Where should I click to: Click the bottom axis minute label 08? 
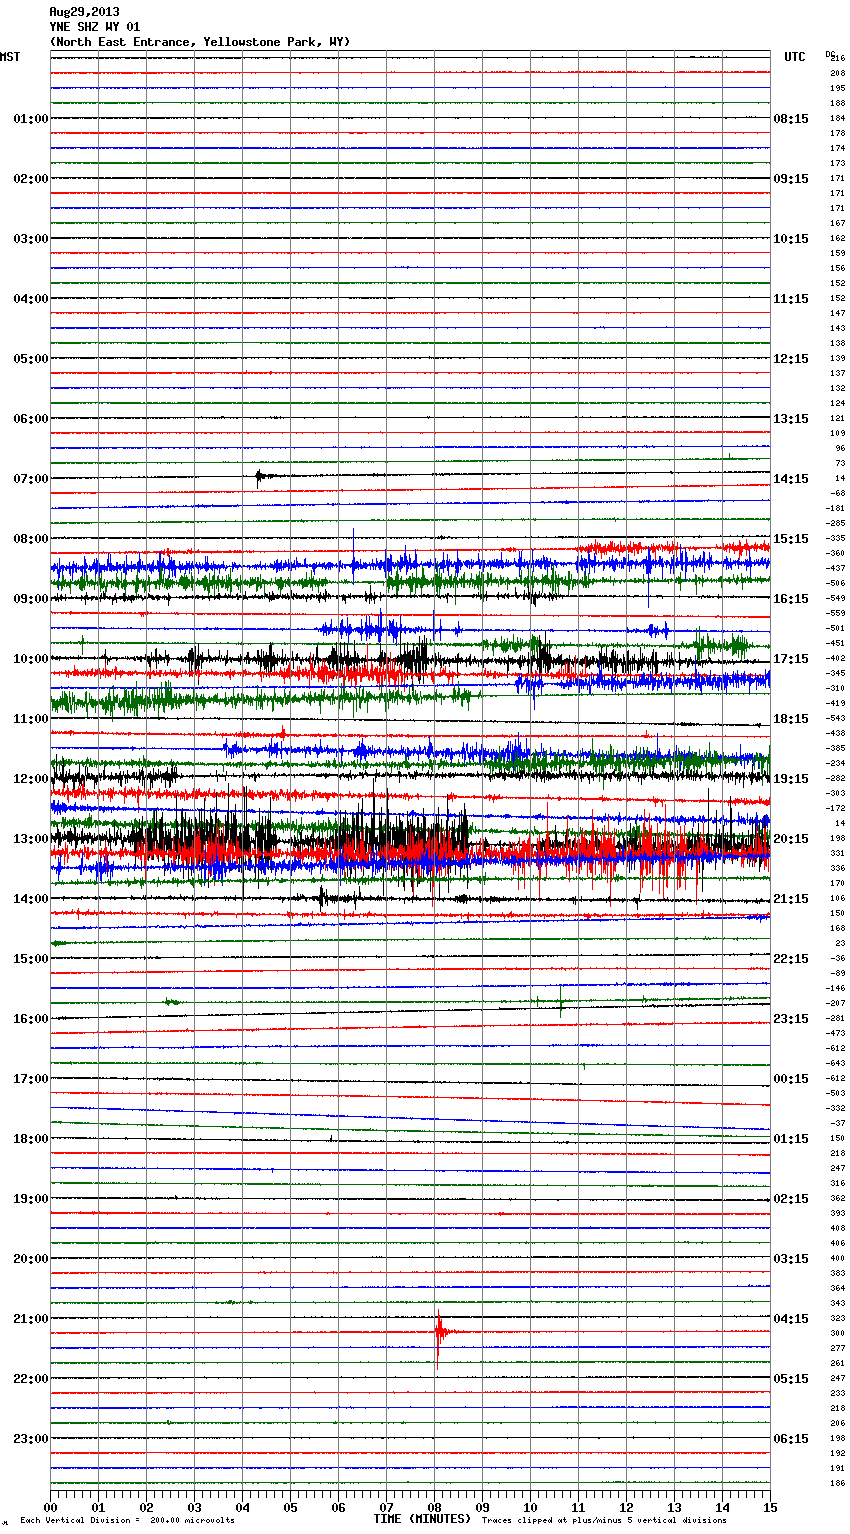point(434,1507)
